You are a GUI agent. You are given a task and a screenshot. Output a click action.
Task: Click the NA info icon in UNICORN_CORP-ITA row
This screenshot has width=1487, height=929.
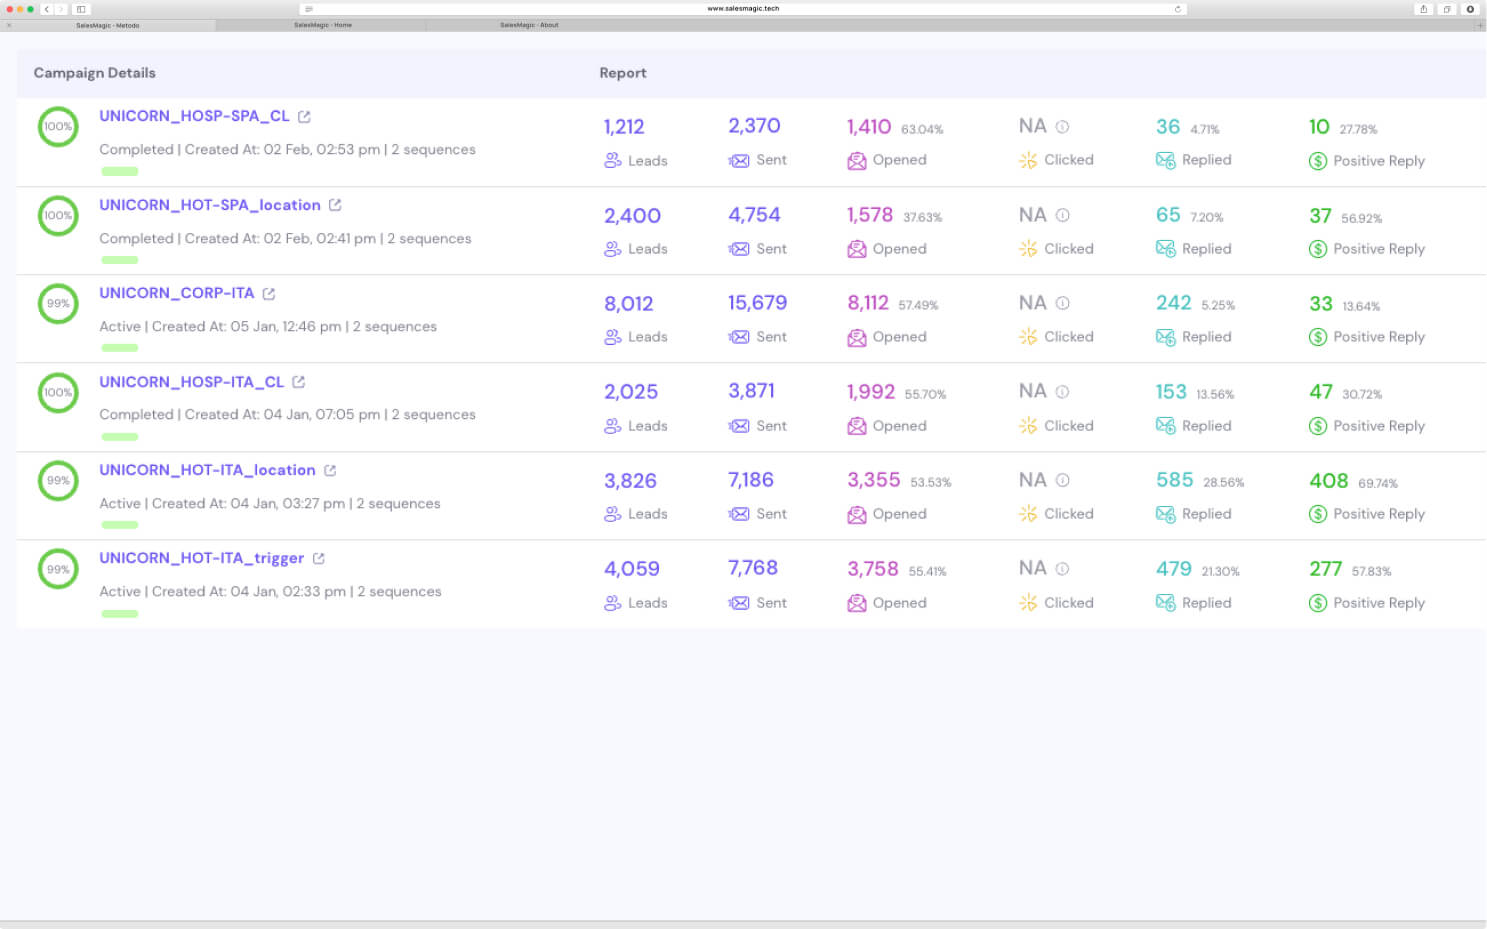(x=1063, y=303)
